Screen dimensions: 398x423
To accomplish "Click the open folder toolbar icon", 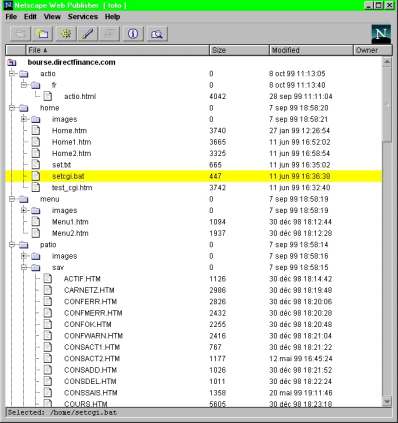I will pyautogui.click(x=42, y=34).
